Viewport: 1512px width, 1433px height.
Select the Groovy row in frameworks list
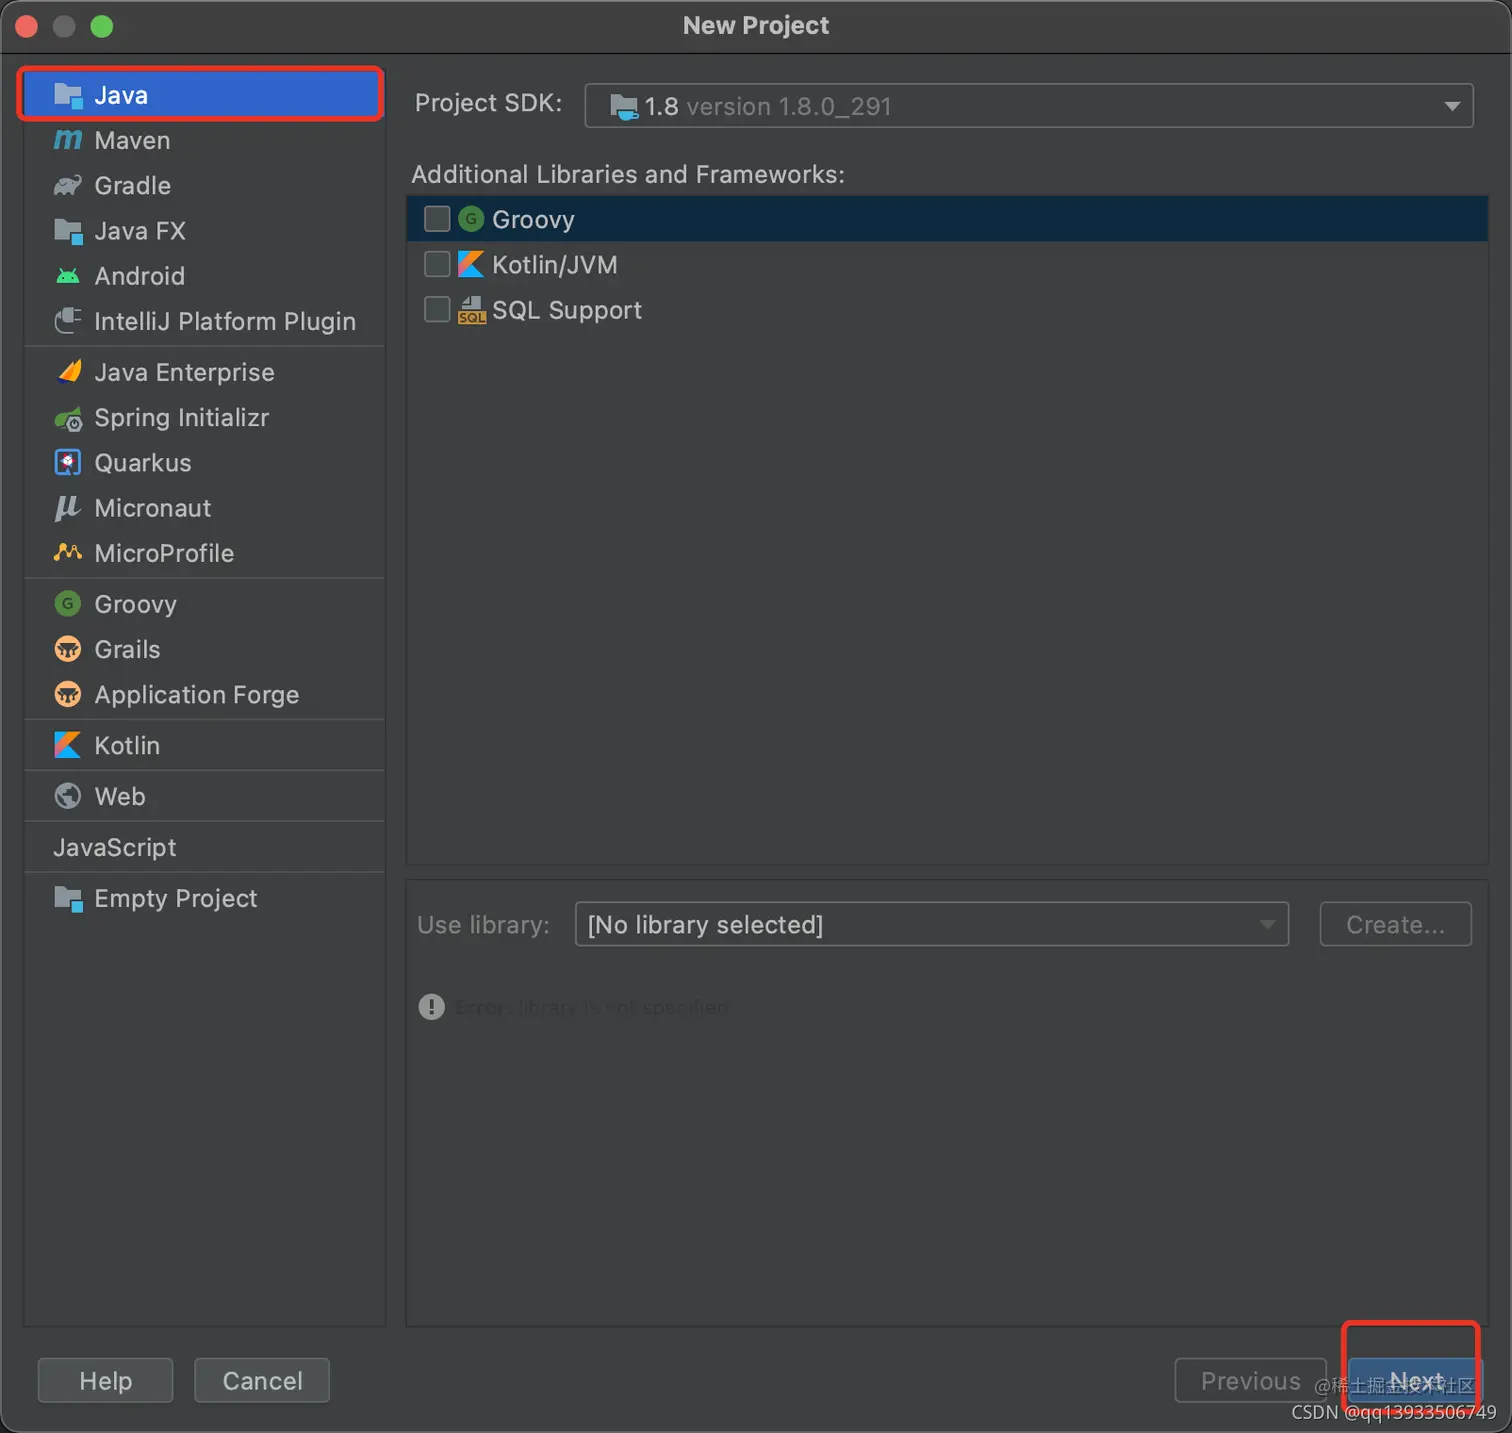point(947,218)
